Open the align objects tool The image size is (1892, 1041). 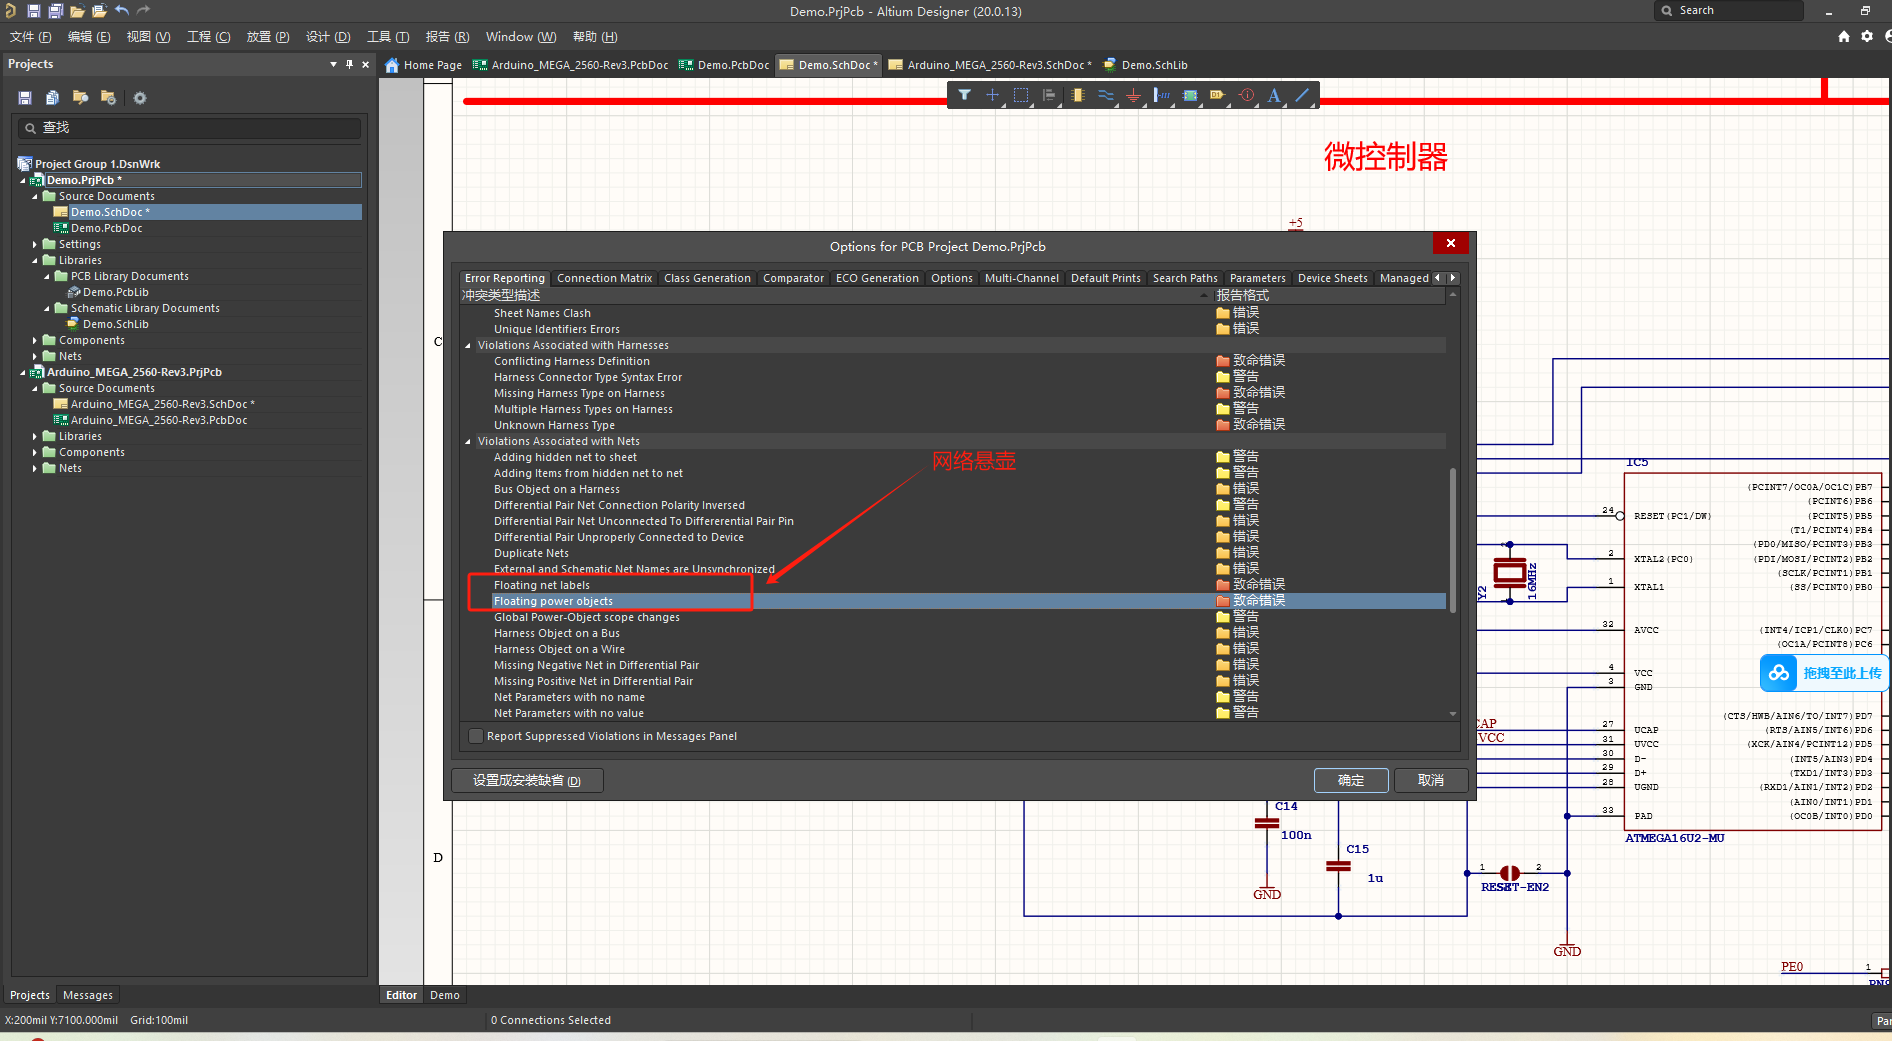tap(1048, 95)
